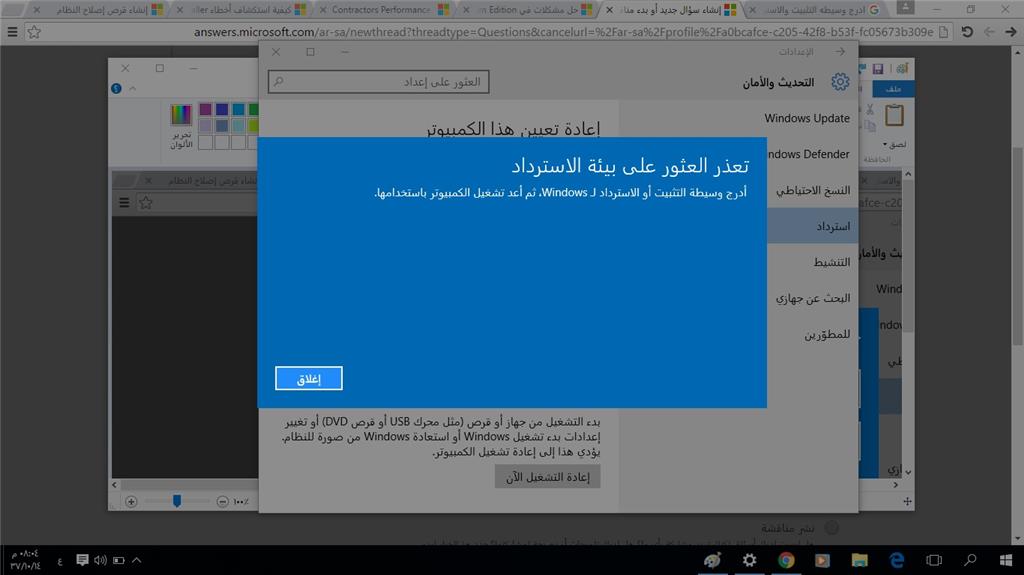Click the Paint zoom out minus button
Image resolution: width=1024 pixels, height=575 pixels.
223,502
